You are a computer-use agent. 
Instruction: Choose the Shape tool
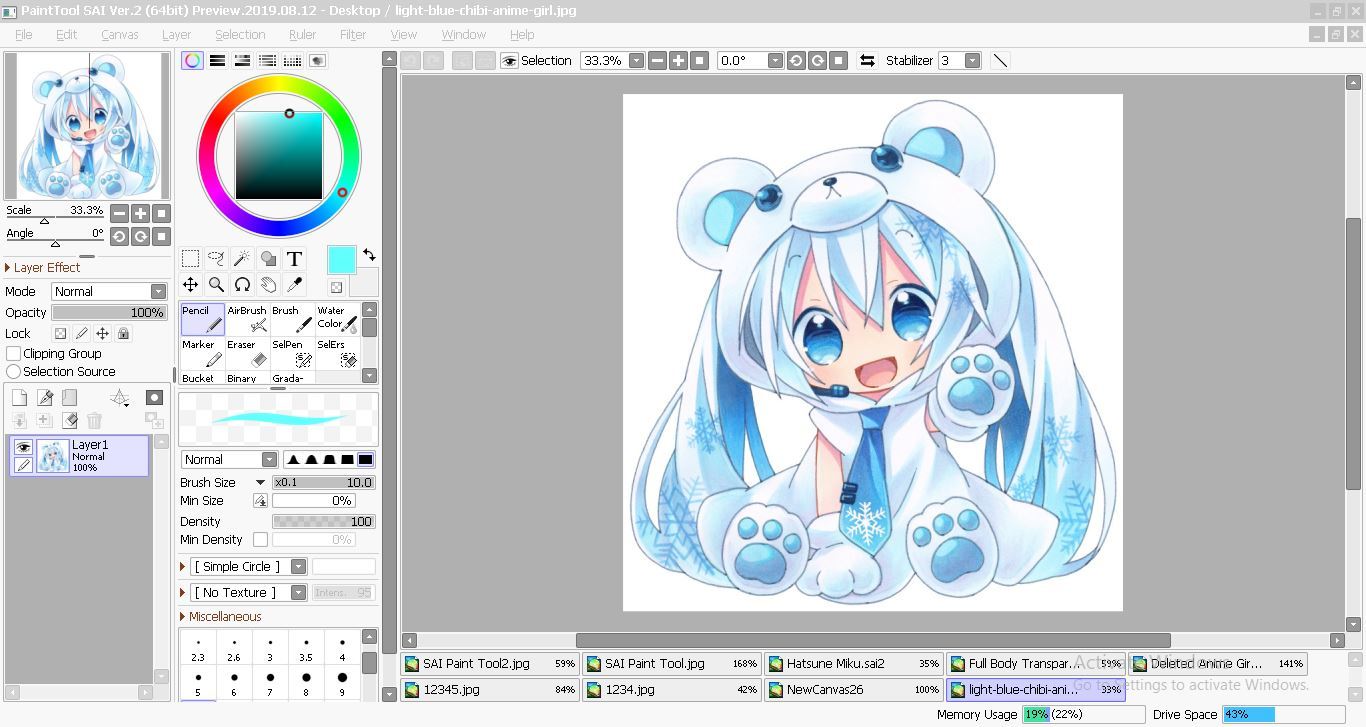tap(268, 259)
